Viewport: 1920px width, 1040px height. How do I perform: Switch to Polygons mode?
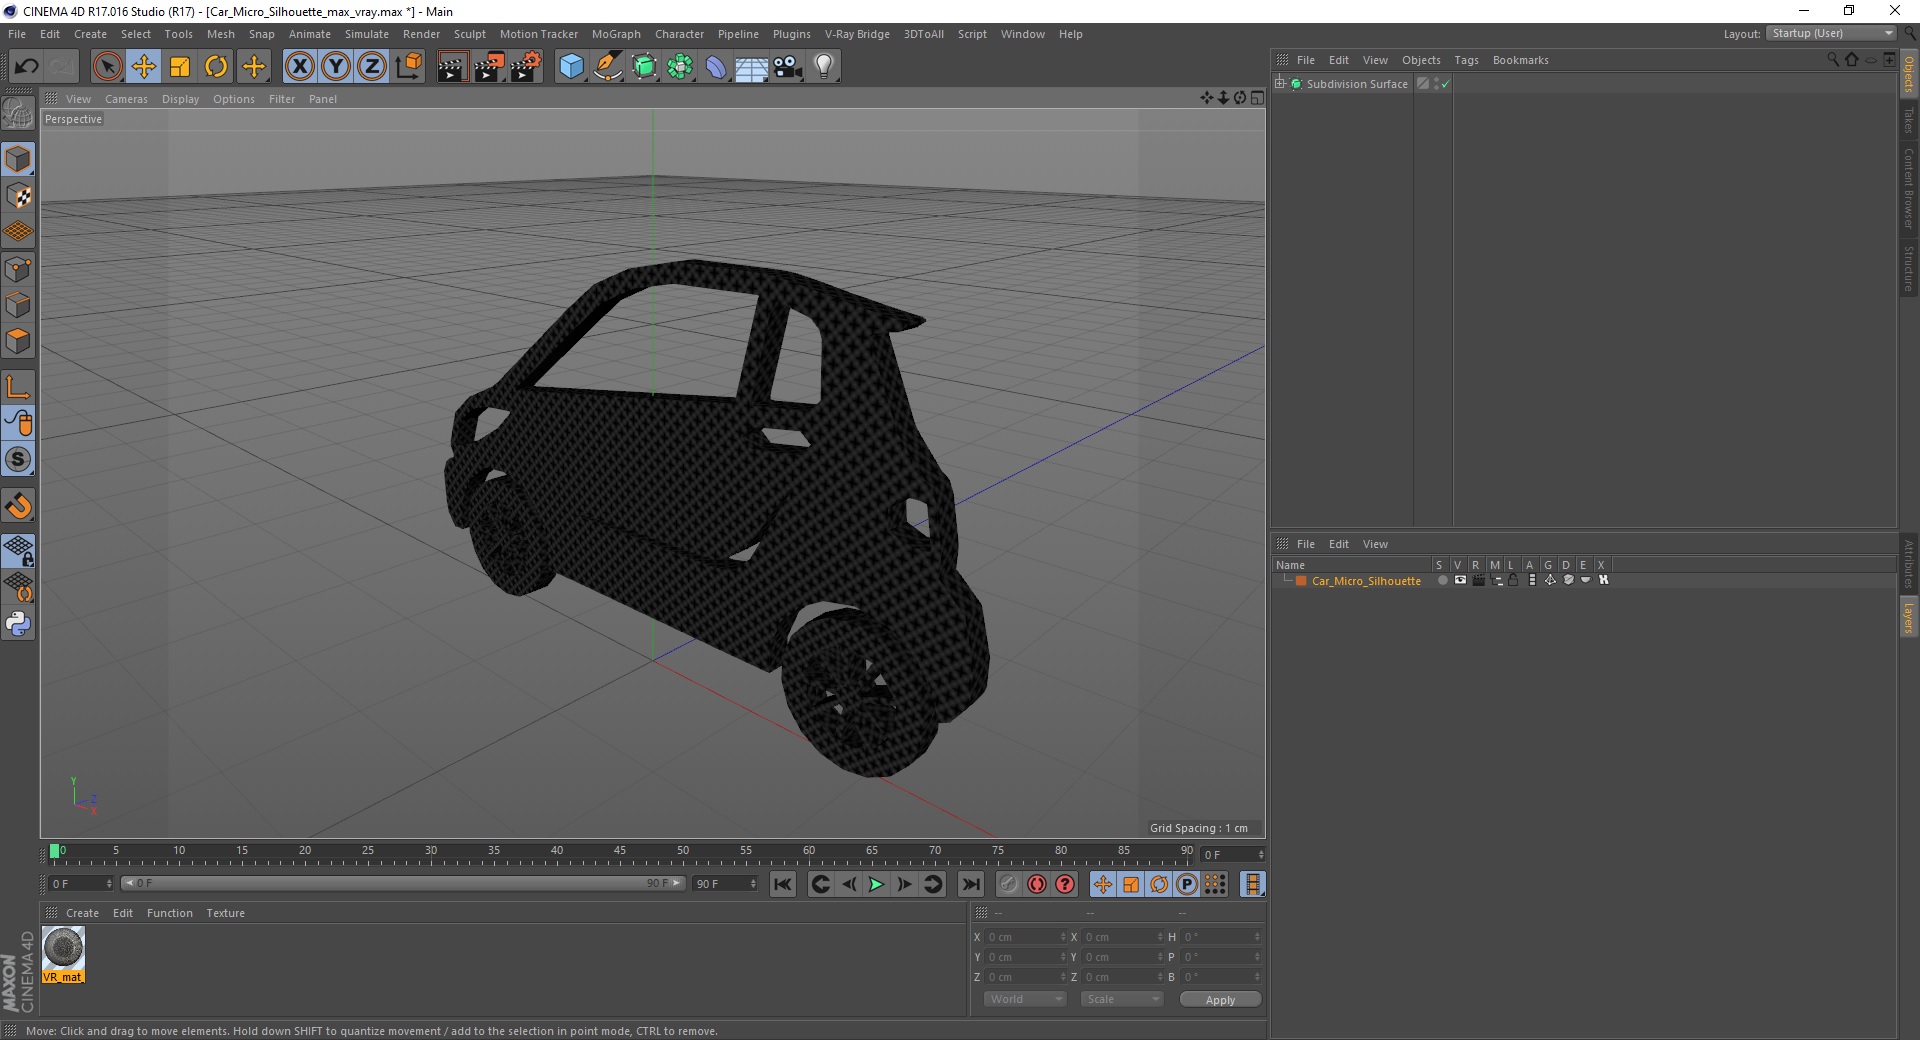(x=18, y=341)
